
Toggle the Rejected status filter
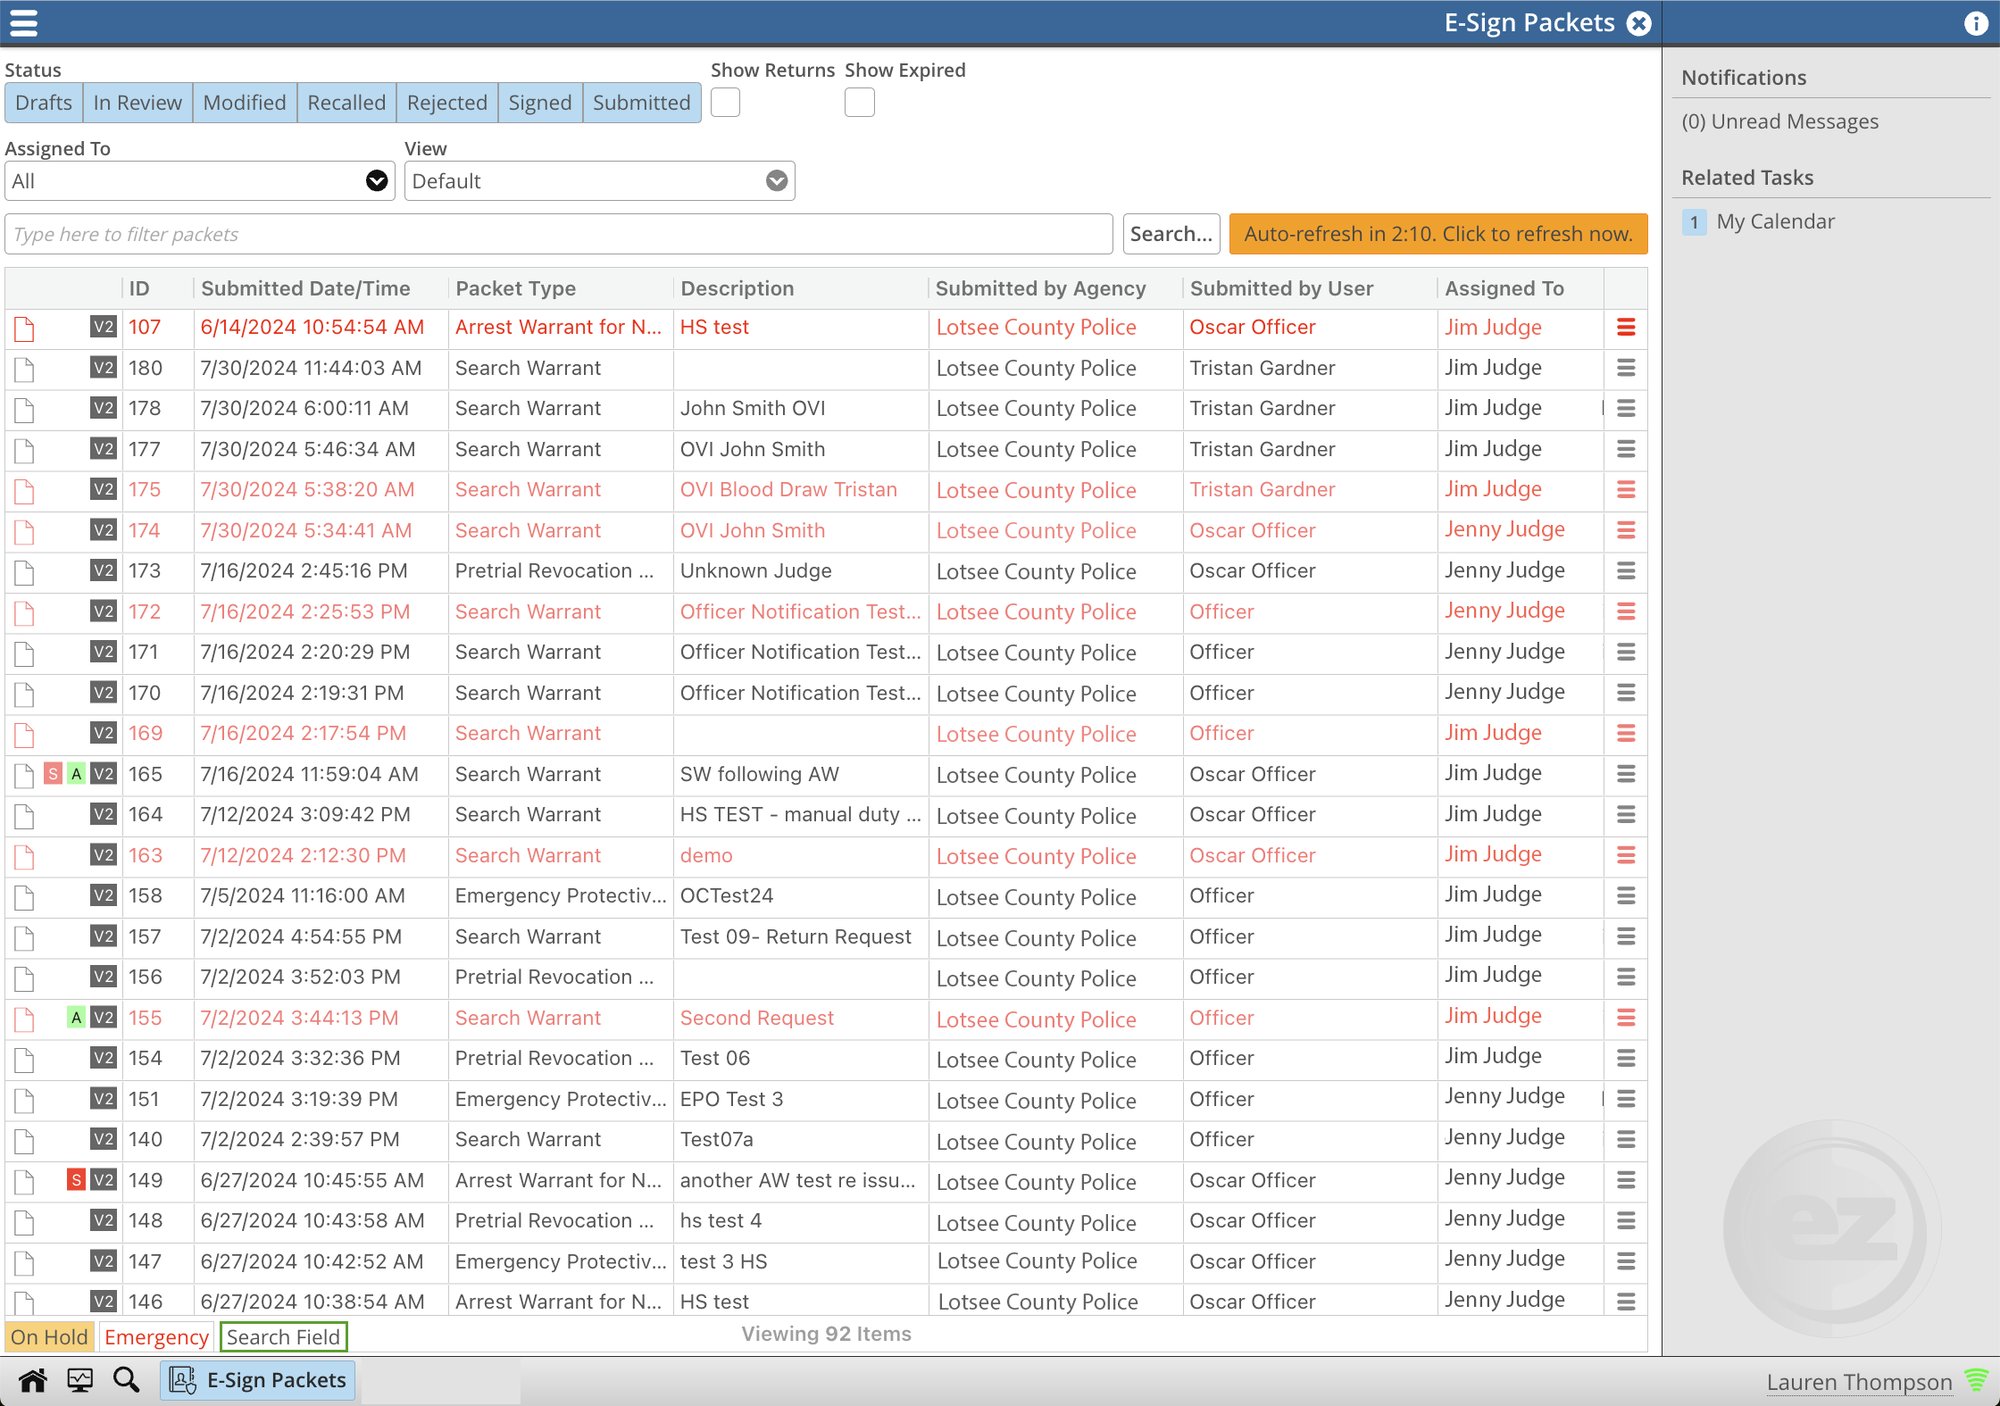447,103
